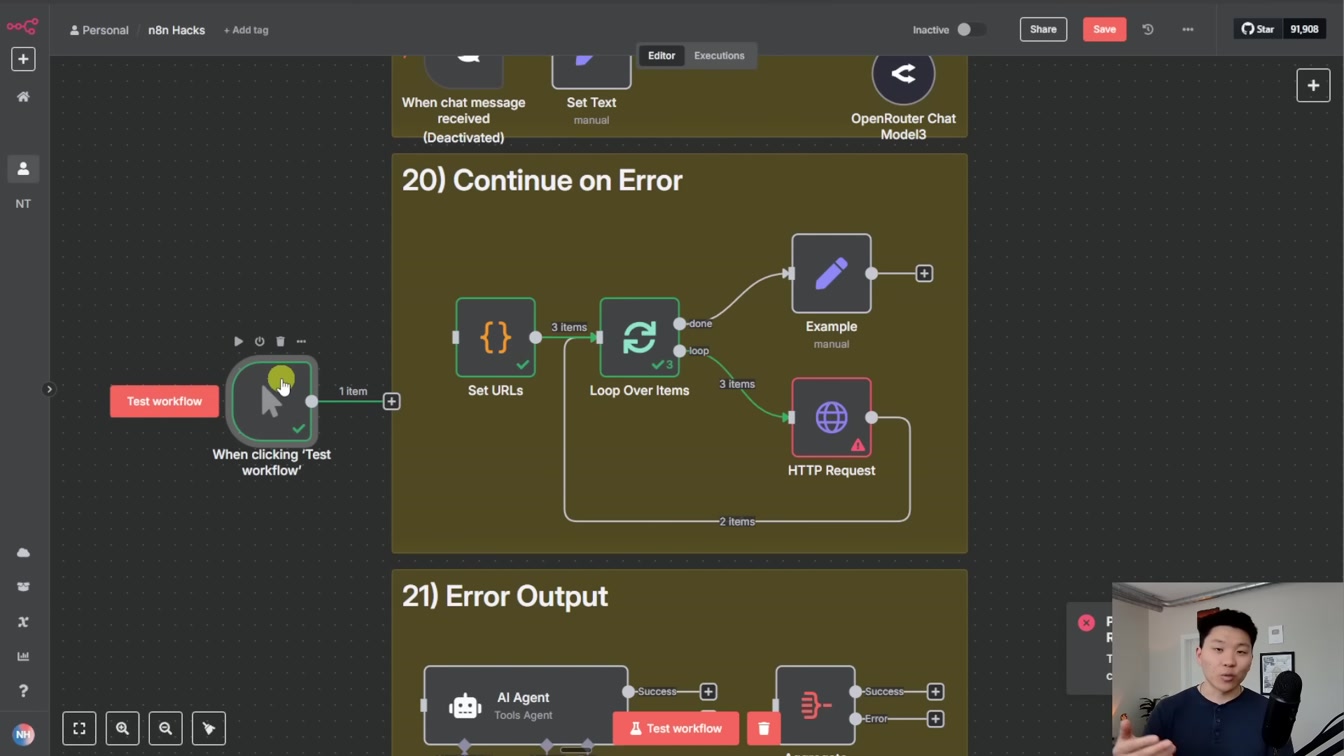The image size is (1344, 756).
Task: Select the Loop Over Items node
Action: pyautogui.click(x=639, y=337)
